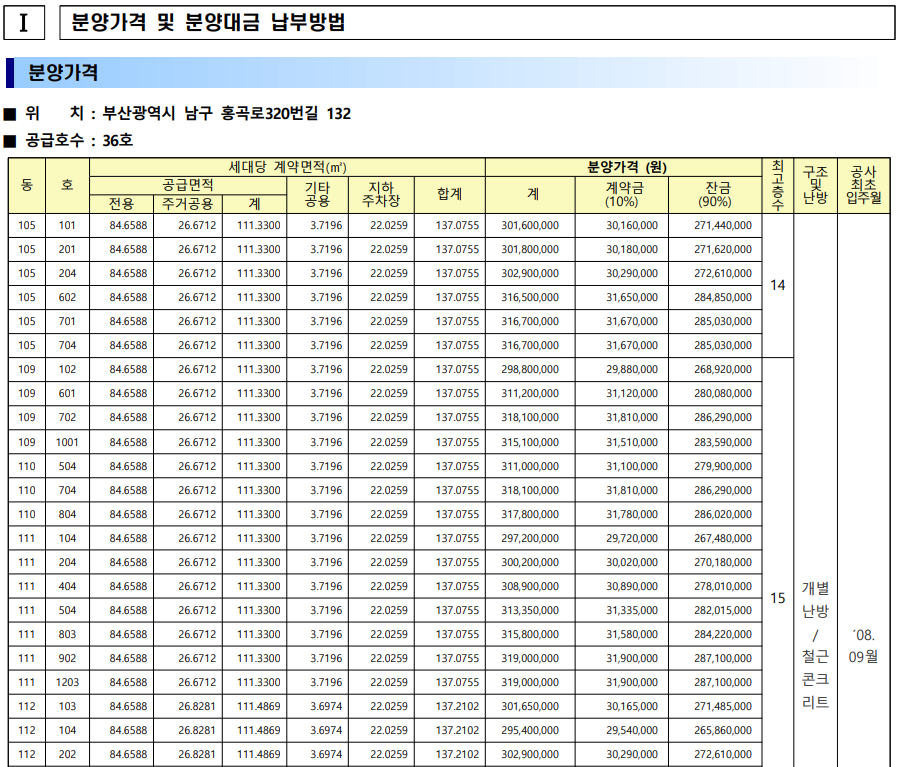Viewport: 919px width, 767px height.
Task: Select the '동' column header
Action: pyautogui.click(x=27, y=185)
